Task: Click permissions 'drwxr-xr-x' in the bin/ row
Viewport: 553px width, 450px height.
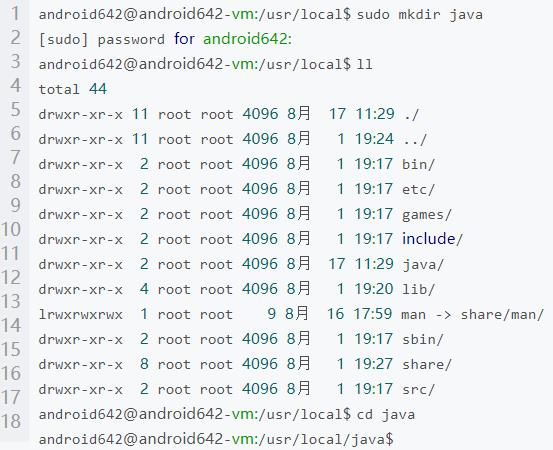Action: pyautogui.click(x=80, y=164)
